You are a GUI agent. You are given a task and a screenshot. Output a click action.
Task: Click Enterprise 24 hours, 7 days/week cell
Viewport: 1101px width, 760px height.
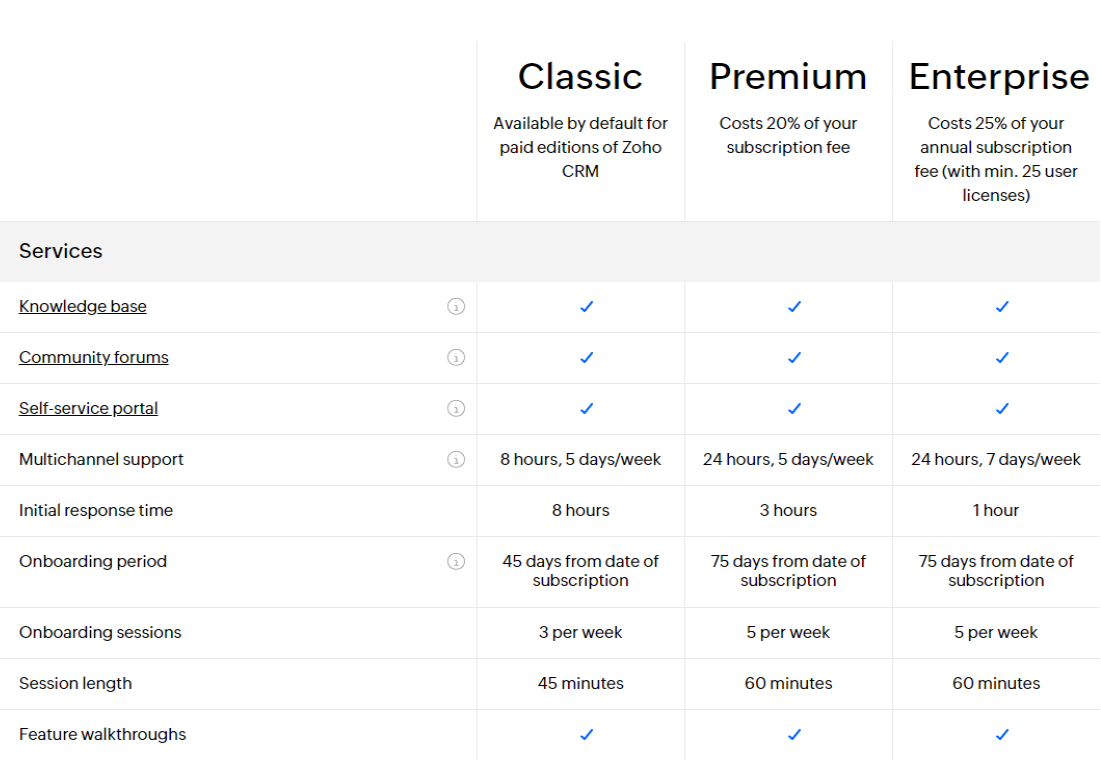996,459
